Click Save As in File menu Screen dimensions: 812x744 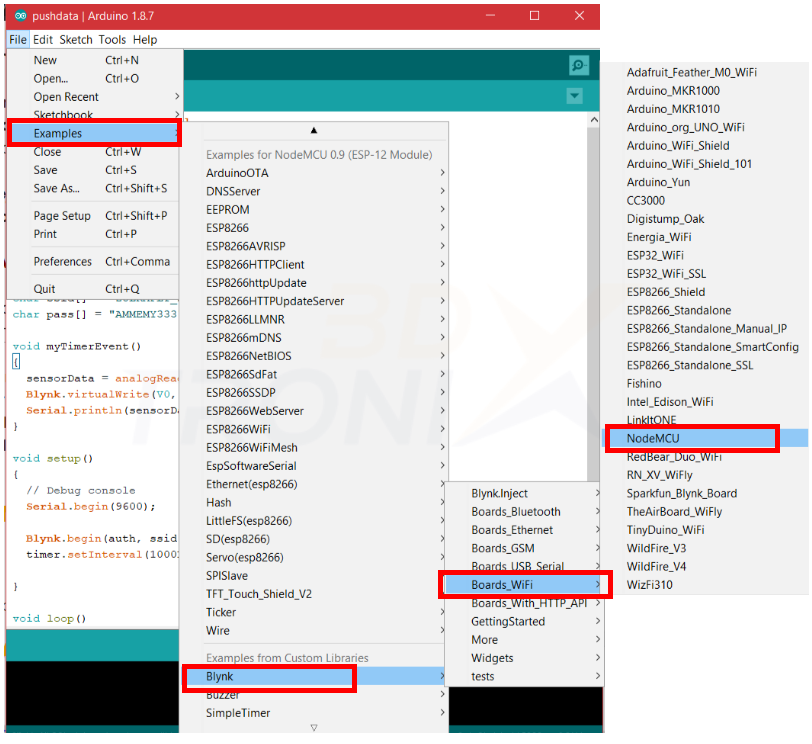pyautogui.click(x=56, y=188)
